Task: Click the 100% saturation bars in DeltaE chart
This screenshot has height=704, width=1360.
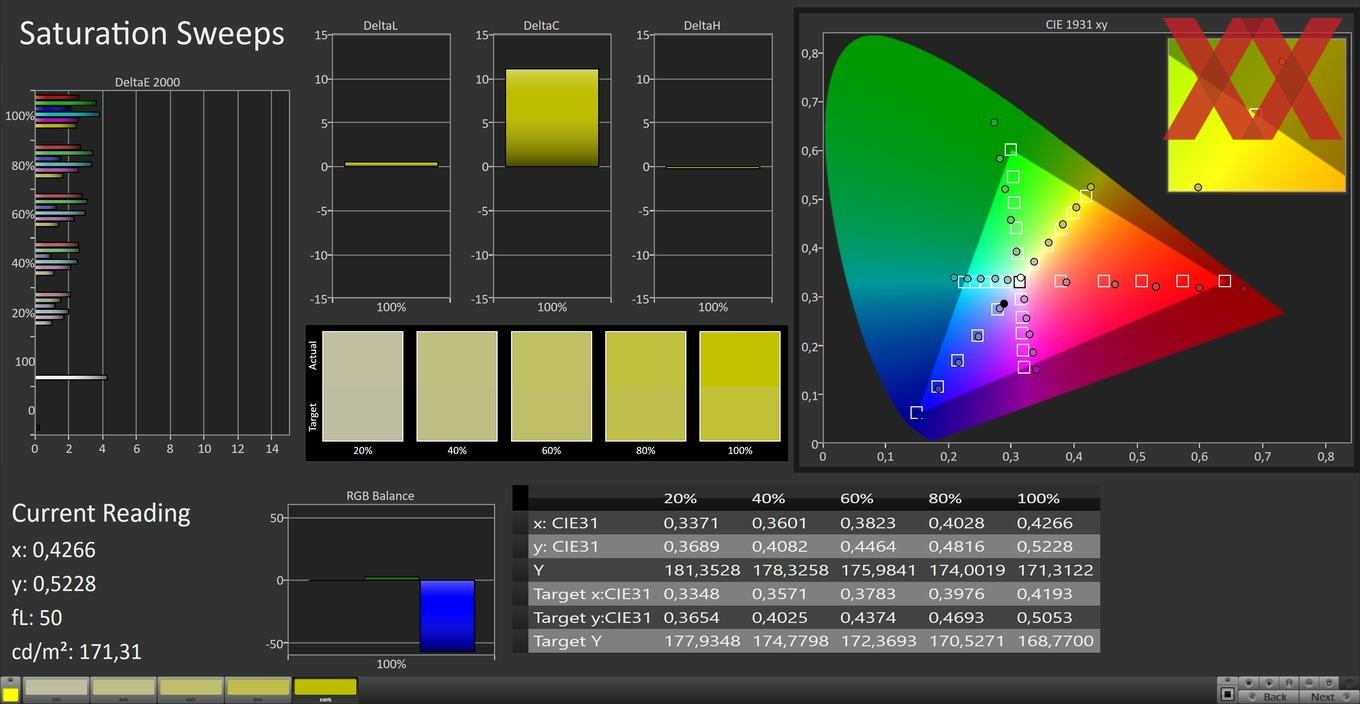Action: tap(67, 112)
